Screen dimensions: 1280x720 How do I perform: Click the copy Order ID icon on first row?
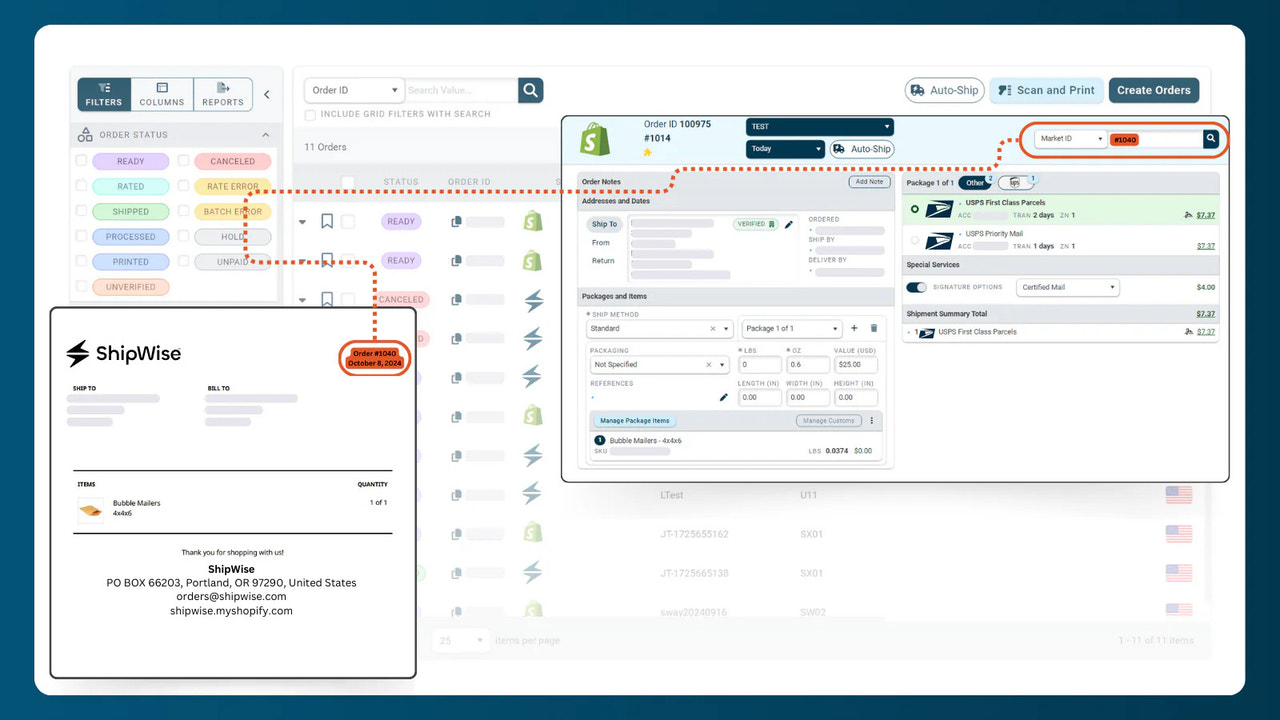coord(458,220)
